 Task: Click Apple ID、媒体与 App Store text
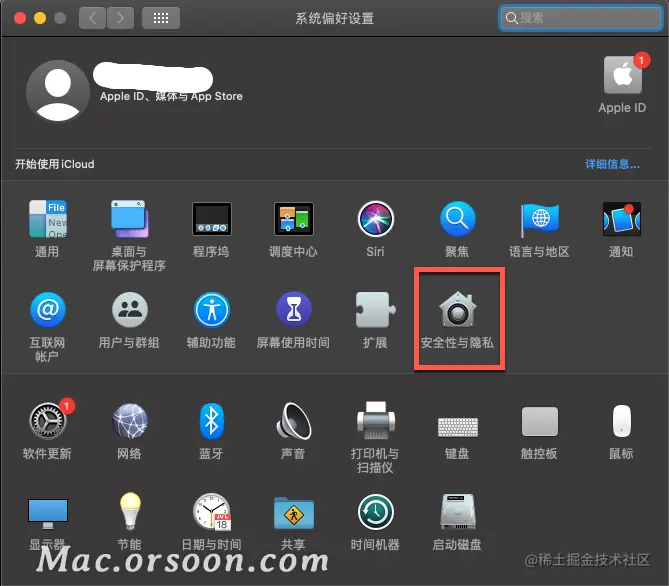click(x=171, y=96)
